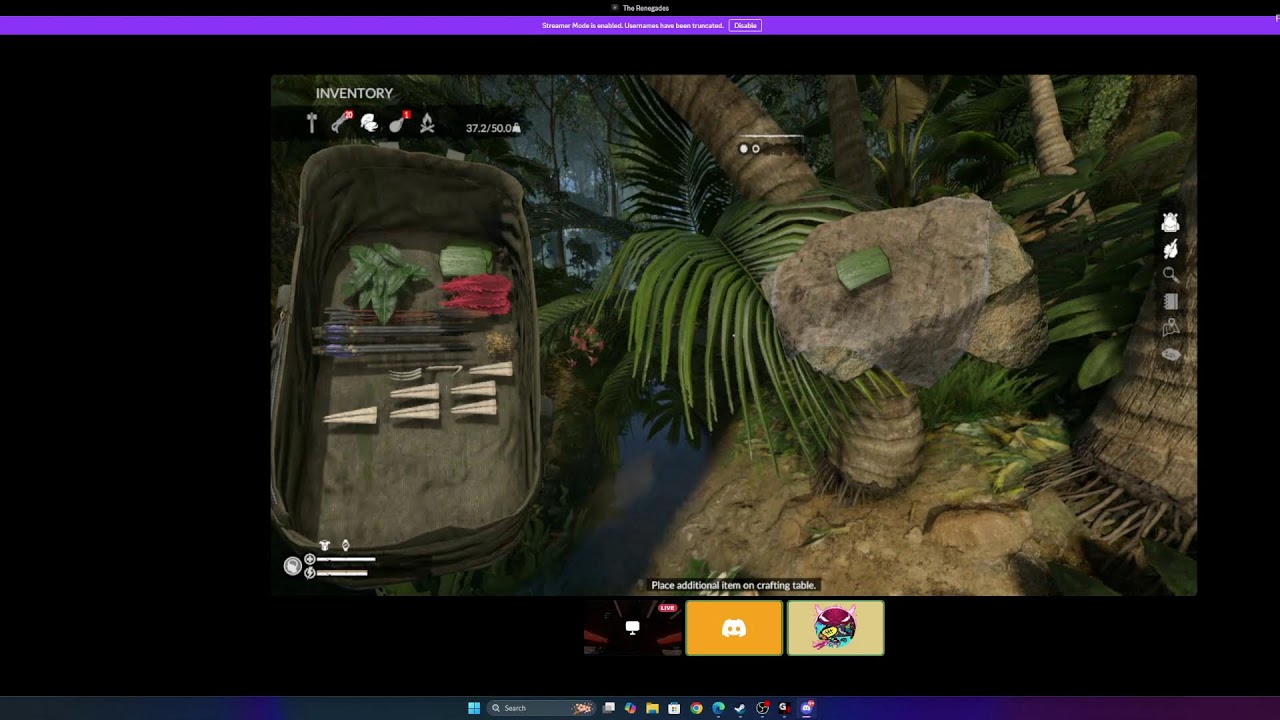This screenshot has width=1280, height=720.
Task: Click the crafting table hint text
Action: [733, 585]
